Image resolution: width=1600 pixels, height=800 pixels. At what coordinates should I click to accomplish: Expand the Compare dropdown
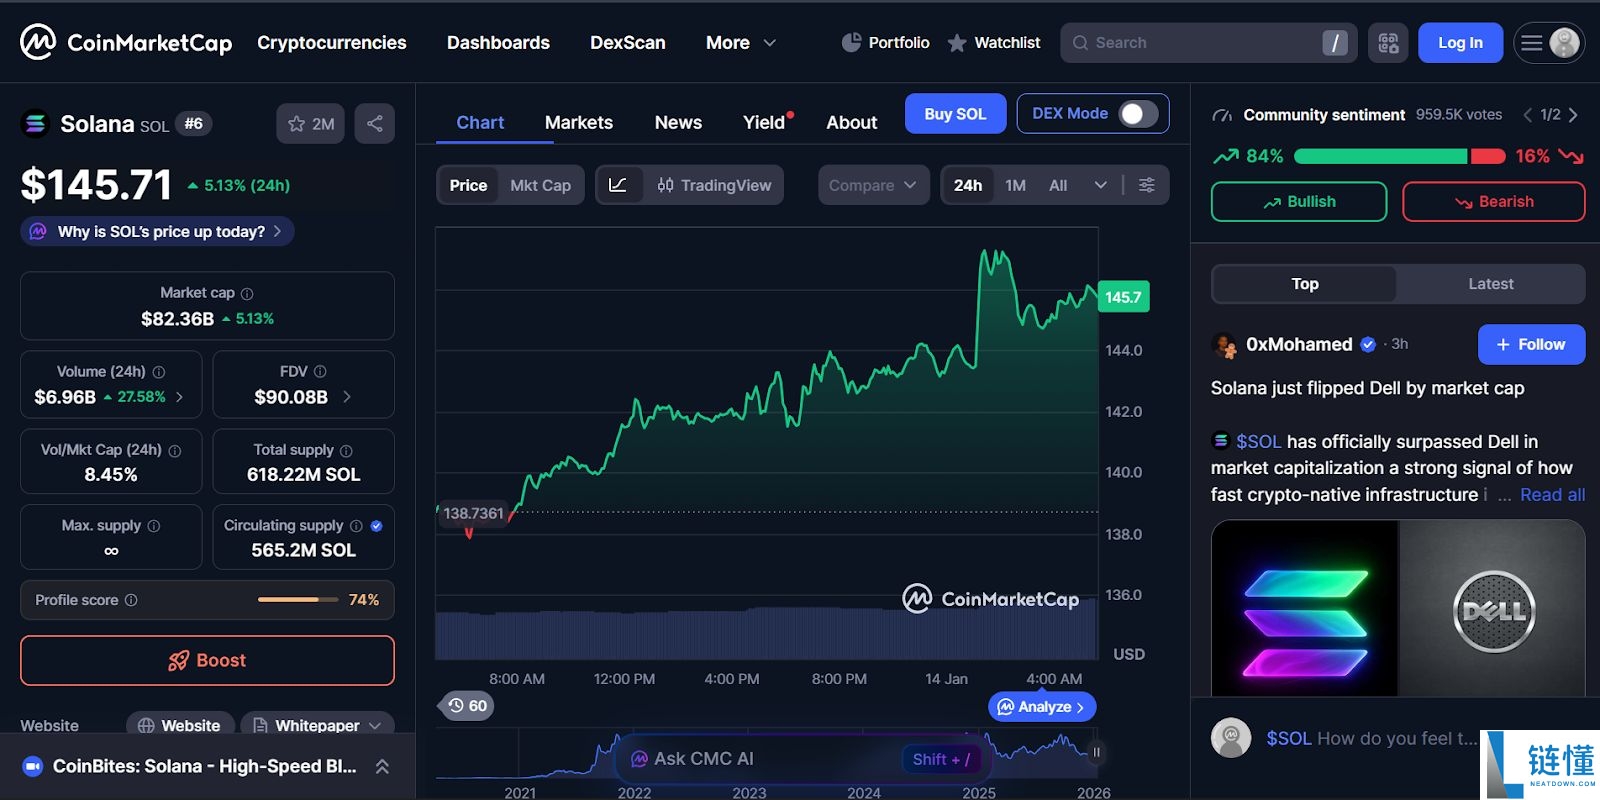click(873, 185)
